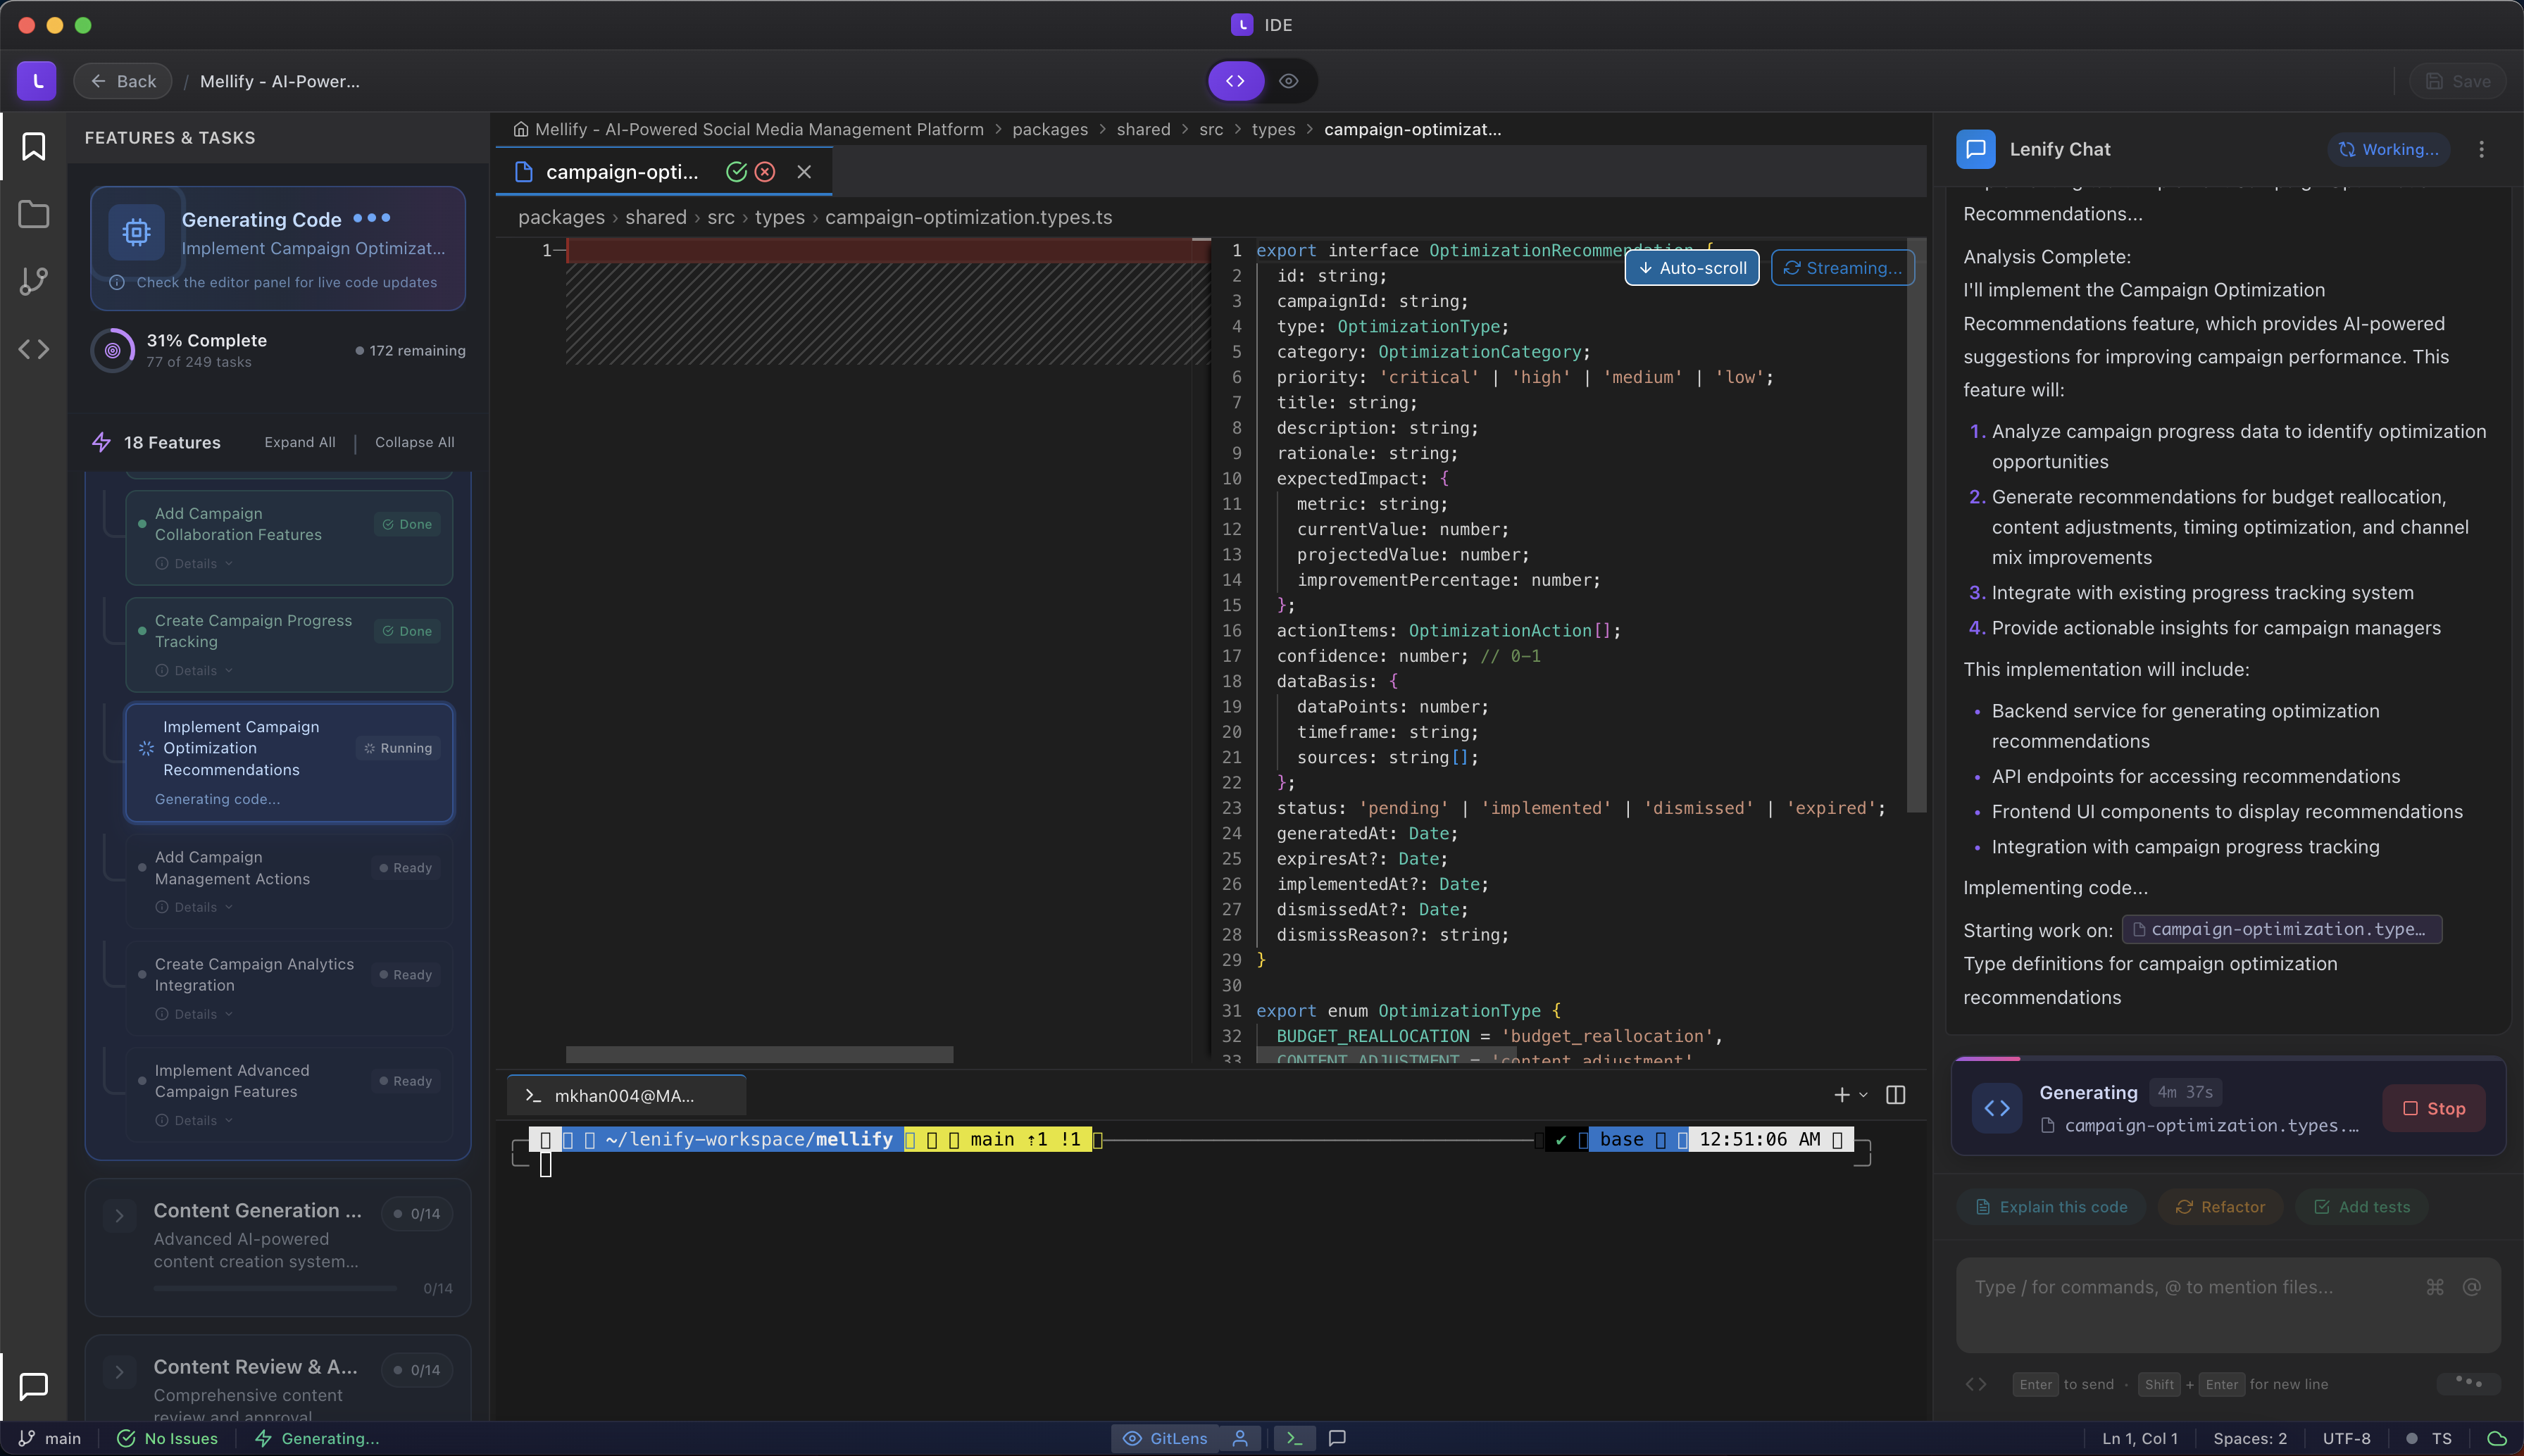Open the bookmark features sidebar icon
The height and width of the screenshot is (1456, 2524).
coord(33,147)
